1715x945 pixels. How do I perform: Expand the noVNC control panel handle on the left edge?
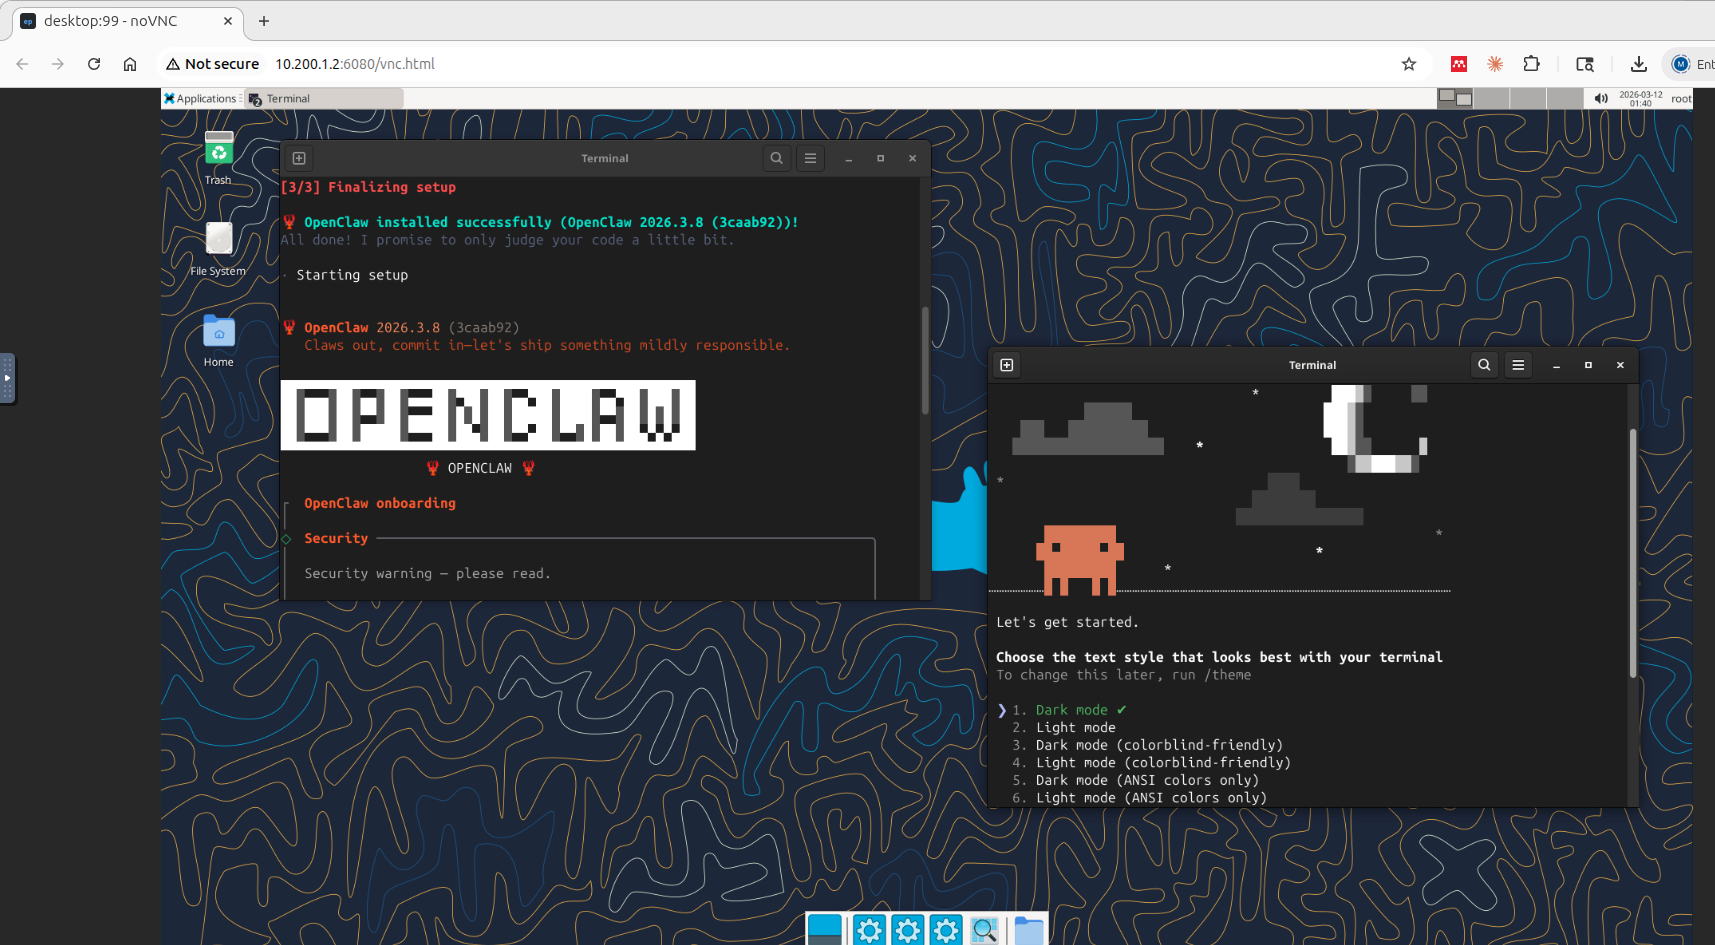coord(9,379)
